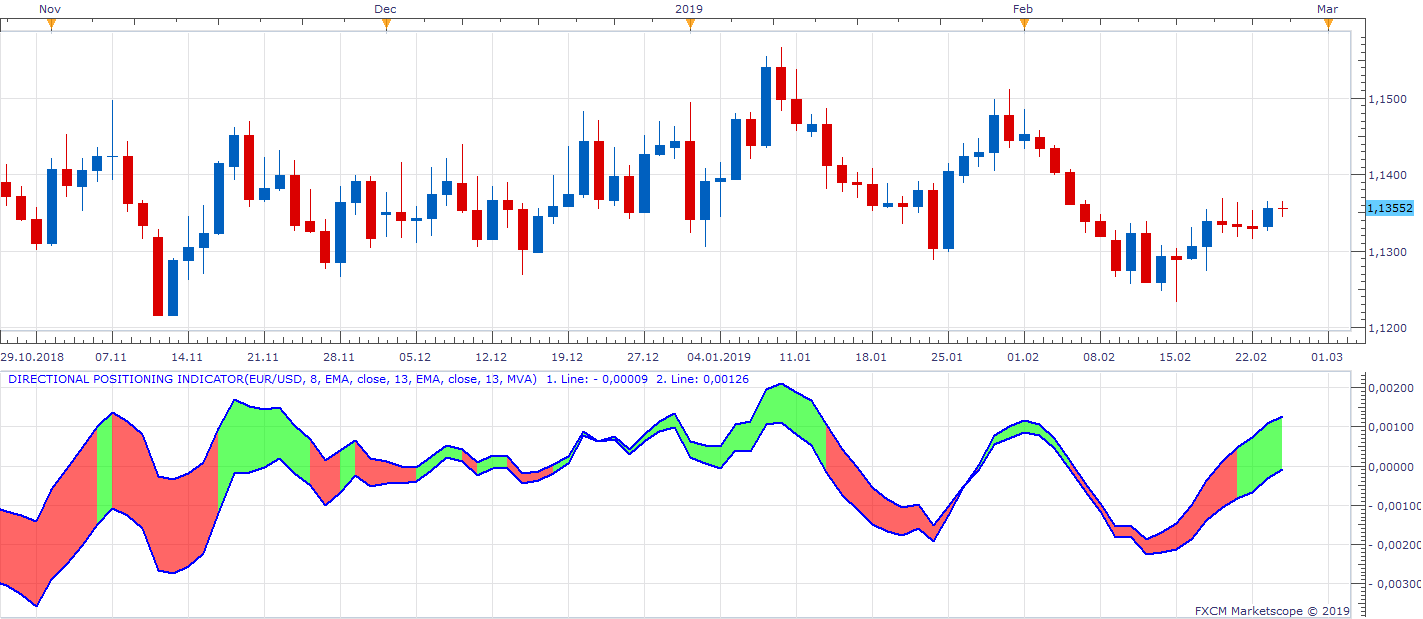Click the 01.03 date label
This screenshot has width=1423, height=619.
[x=1327, y=357]
